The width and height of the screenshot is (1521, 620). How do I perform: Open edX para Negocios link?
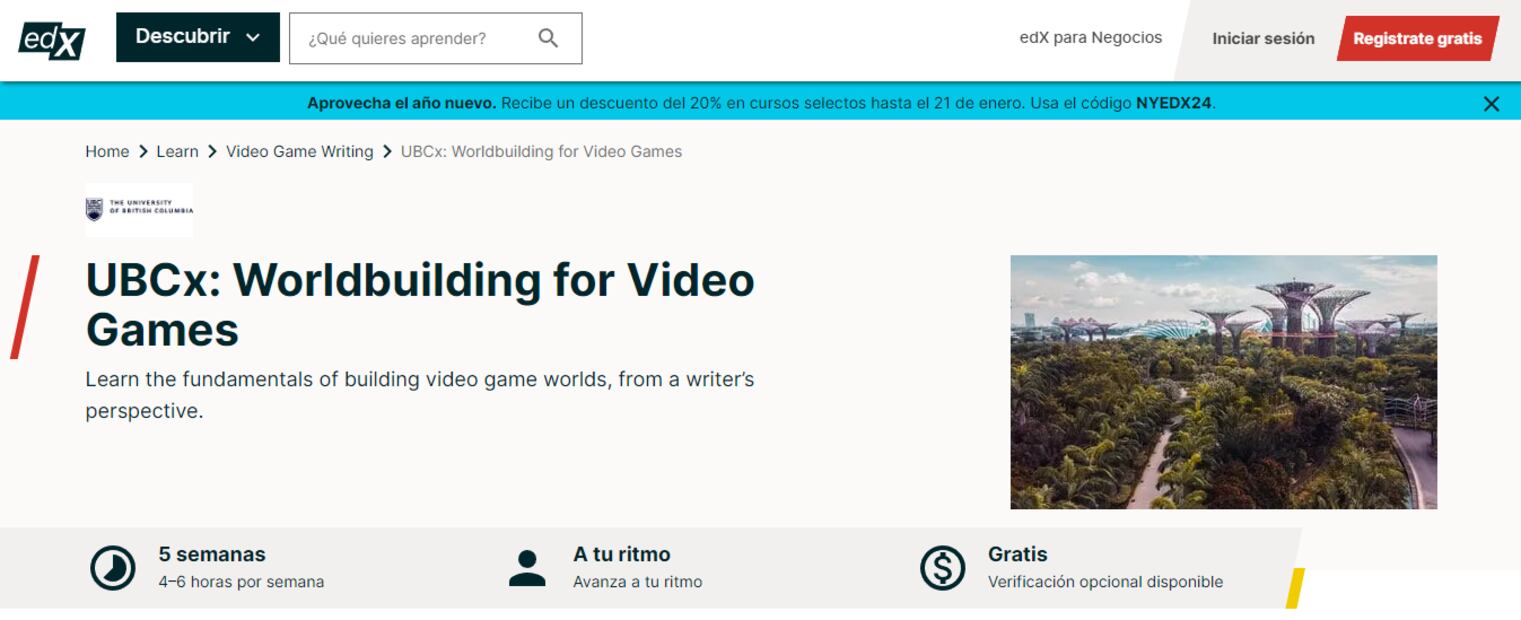1090,38
